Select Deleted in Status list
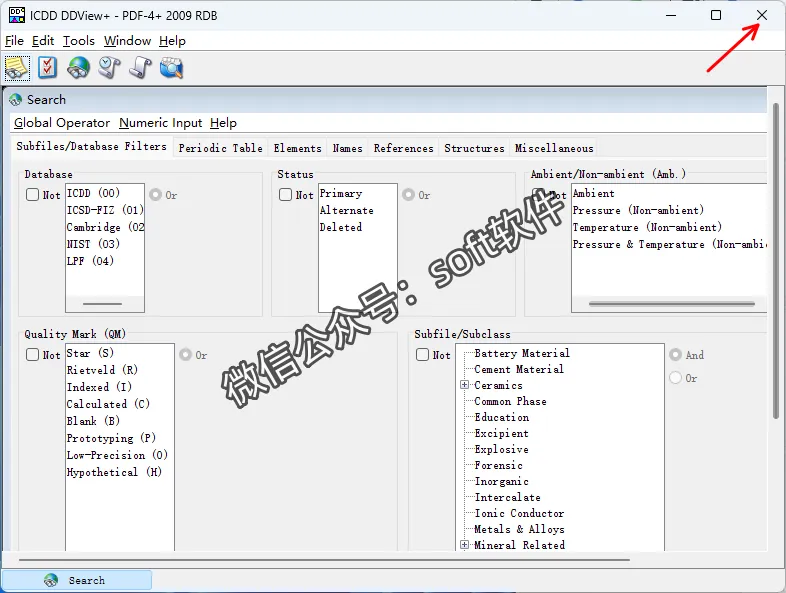 pos(341,227)
